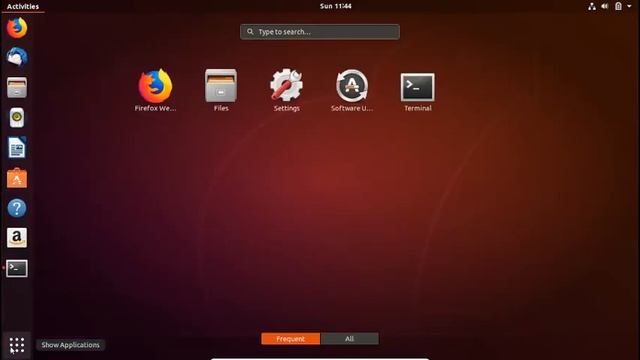Click the battery icon in top bar
This screenshot has height=360, width=640.
pos(618,6)
